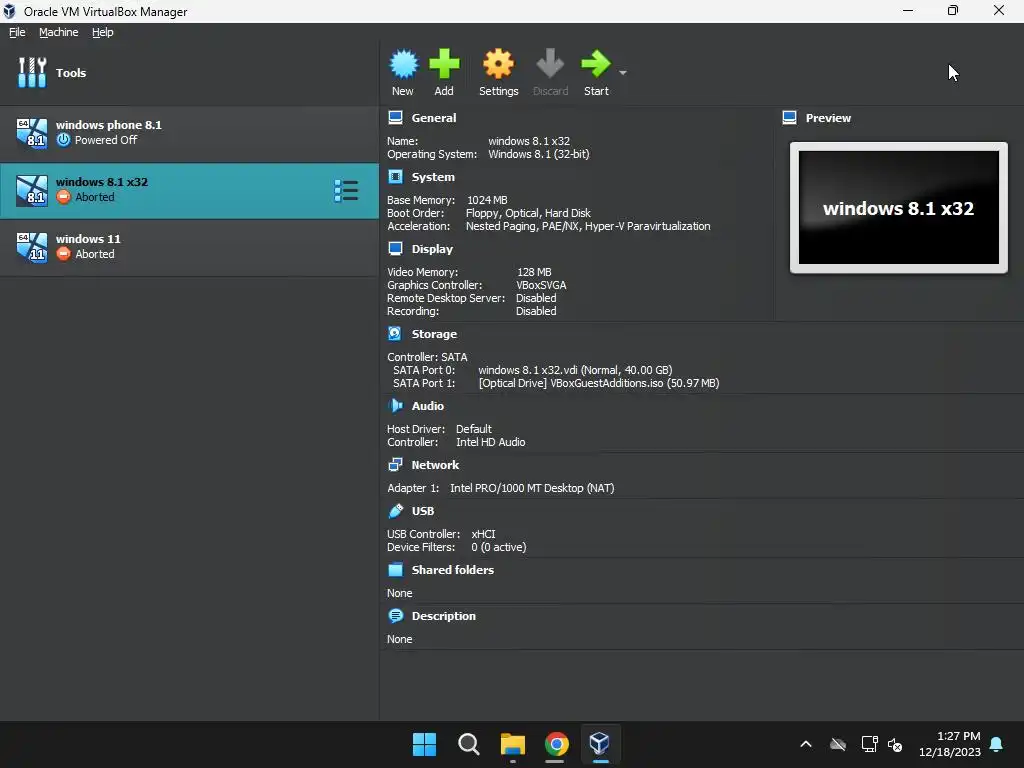Open the Audio settings heading link

pos(428,406)
